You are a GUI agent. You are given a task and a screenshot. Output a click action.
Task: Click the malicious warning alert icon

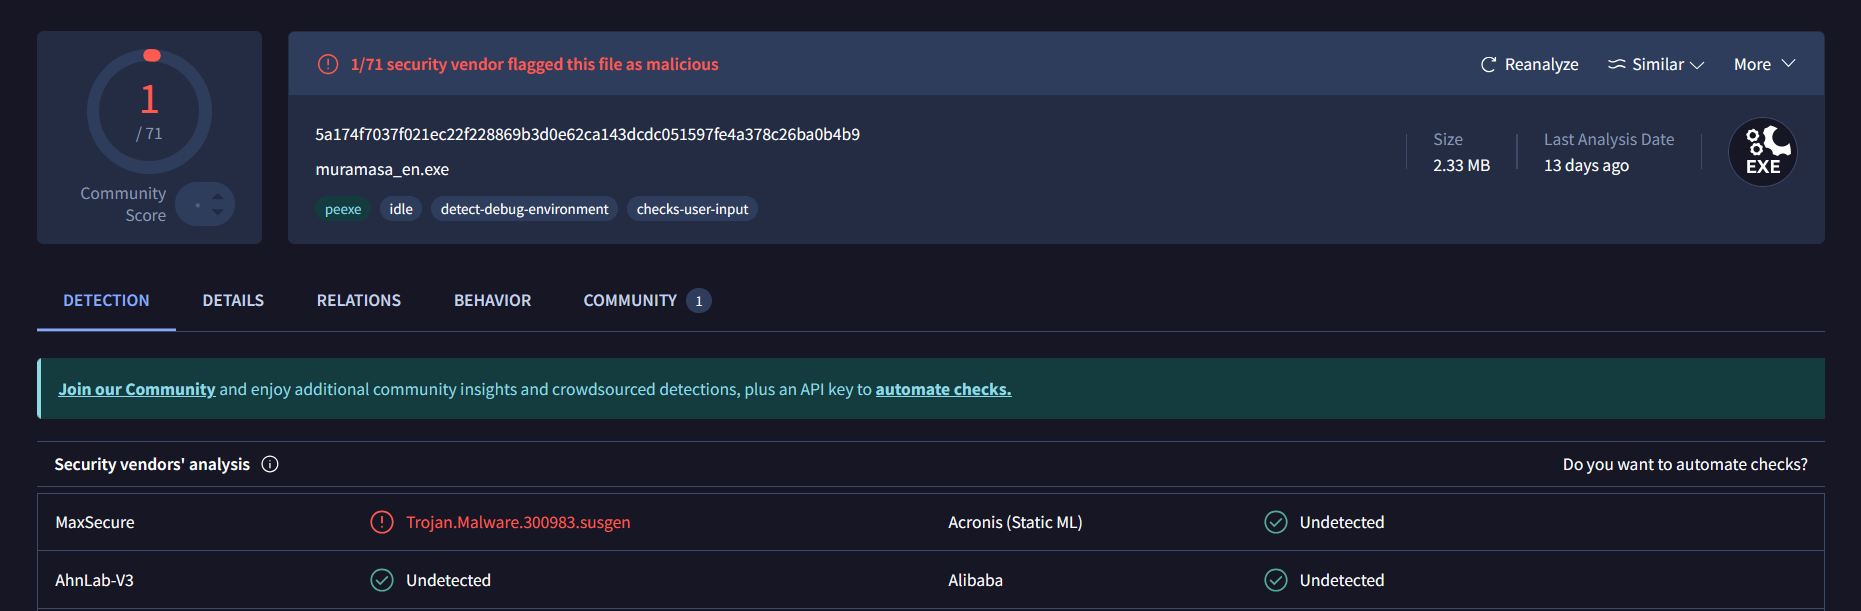click(328, 64)
